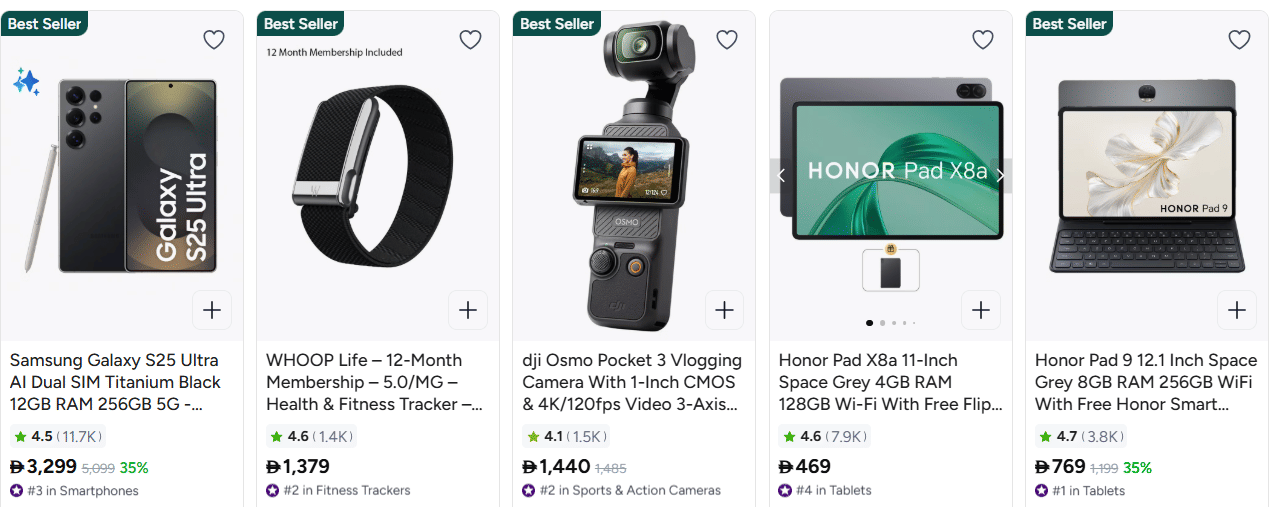Add Honor Pad X8a to cart
Image resolution: width=1271 pixels, height=507 pixels.
coord(980,310)
